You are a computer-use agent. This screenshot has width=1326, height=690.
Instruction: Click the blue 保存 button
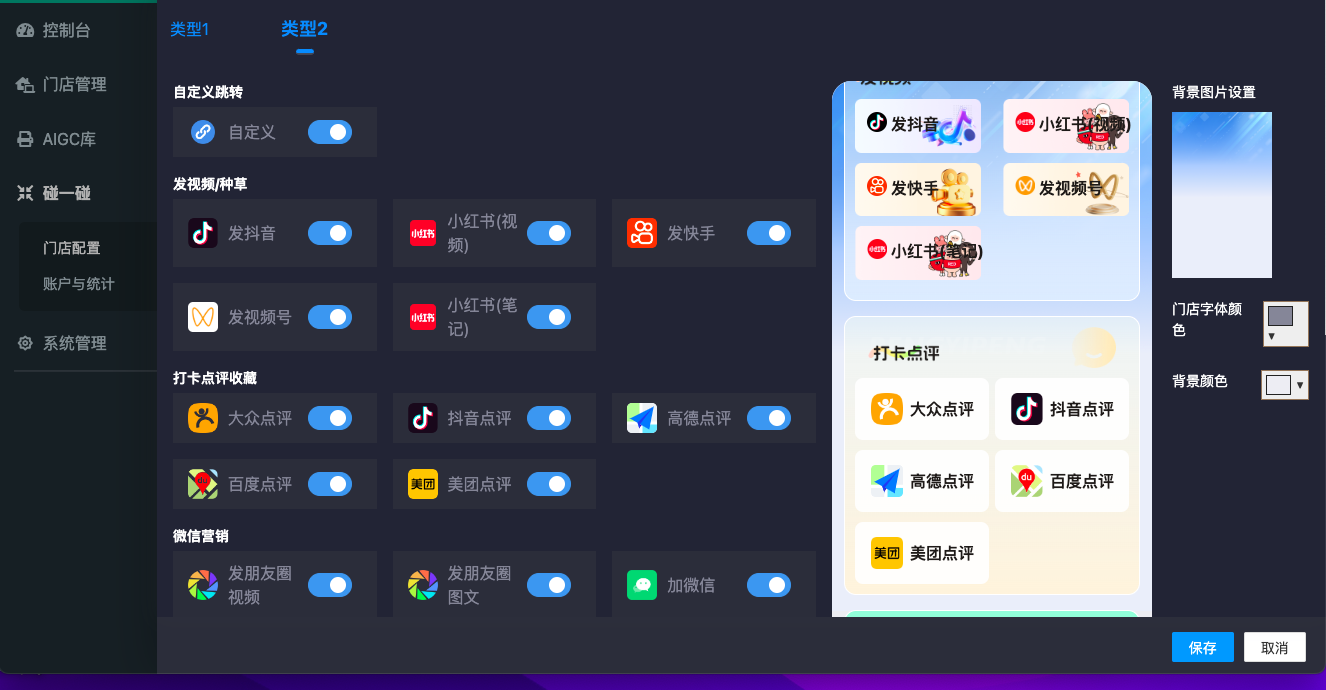point(1203,647)
